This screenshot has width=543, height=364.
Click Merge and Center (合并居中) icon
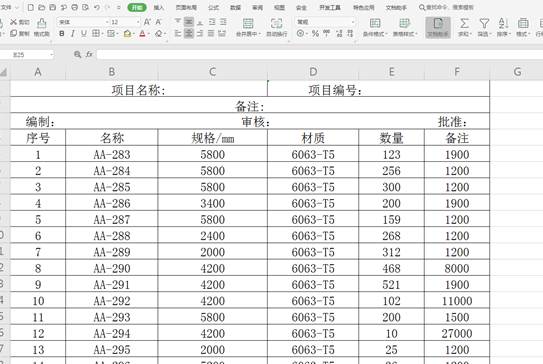click(248, 24)
